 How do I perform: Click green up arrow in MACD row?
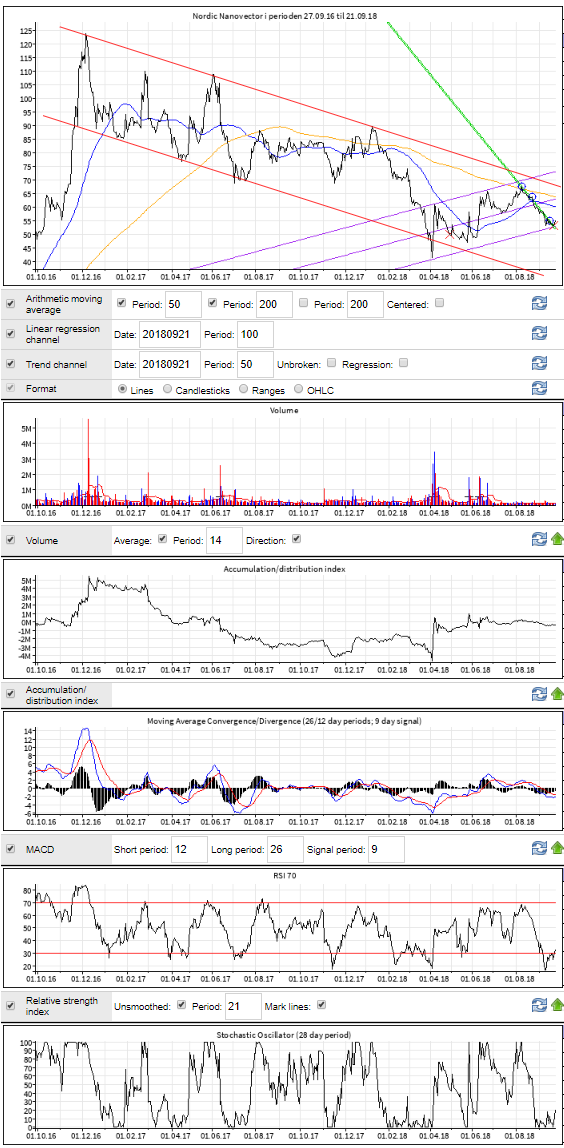tap(557, 848)
